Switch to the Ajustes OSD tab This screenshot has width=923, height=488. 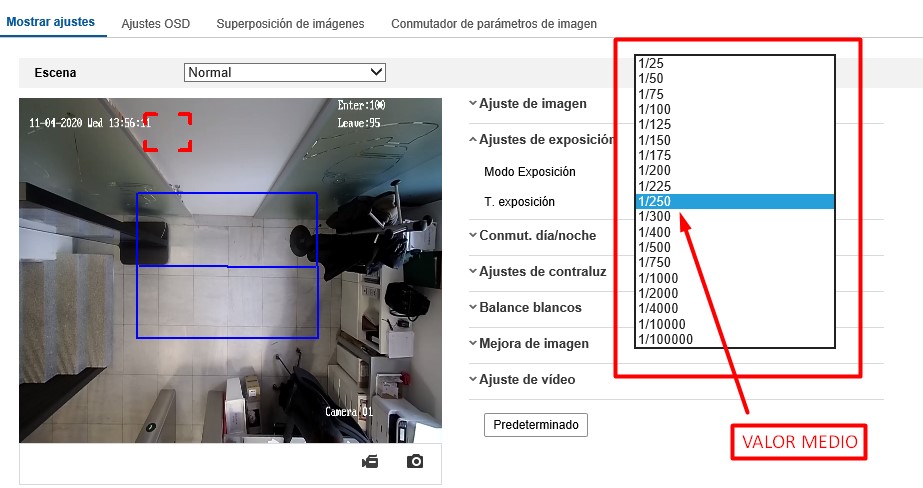155,22
